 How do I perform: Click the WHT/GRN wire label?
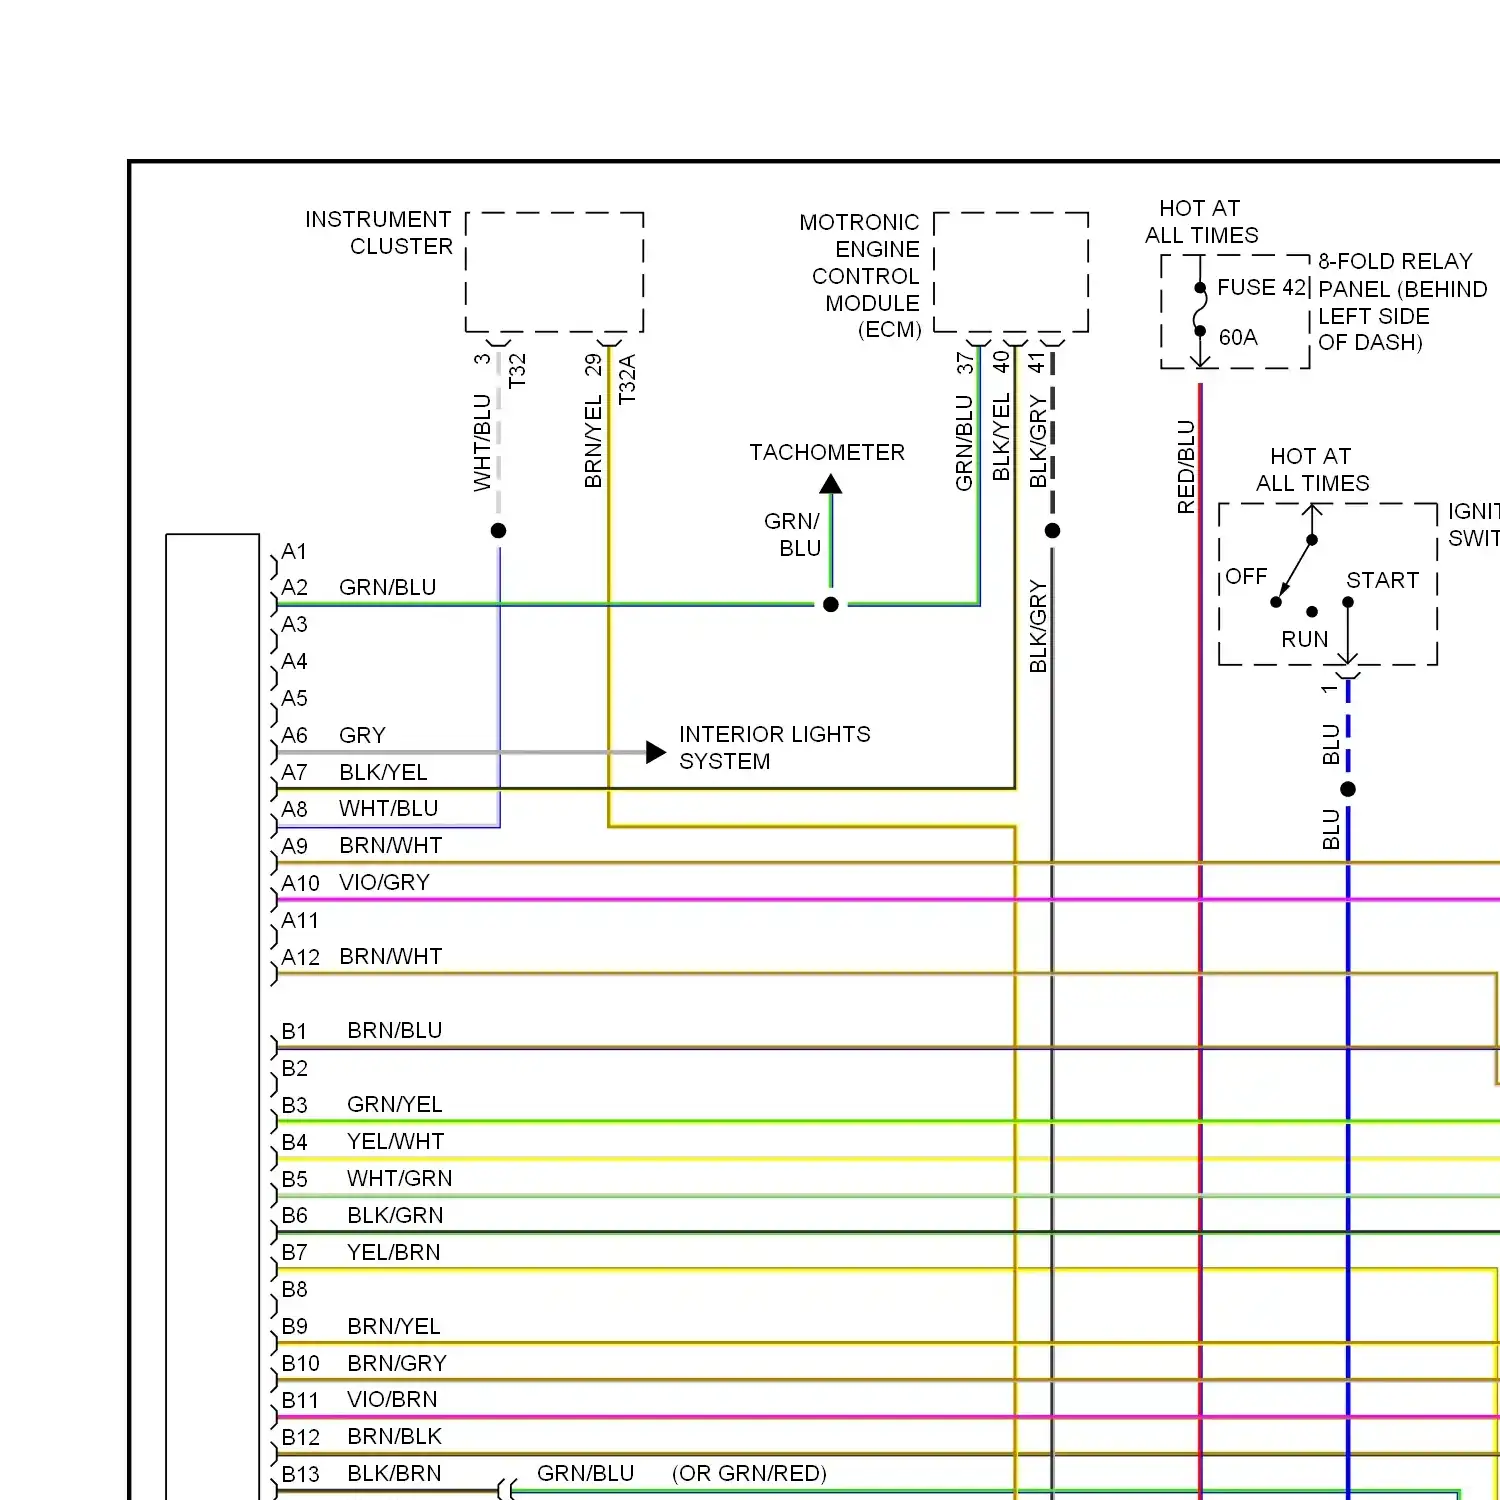(400, 1179)
